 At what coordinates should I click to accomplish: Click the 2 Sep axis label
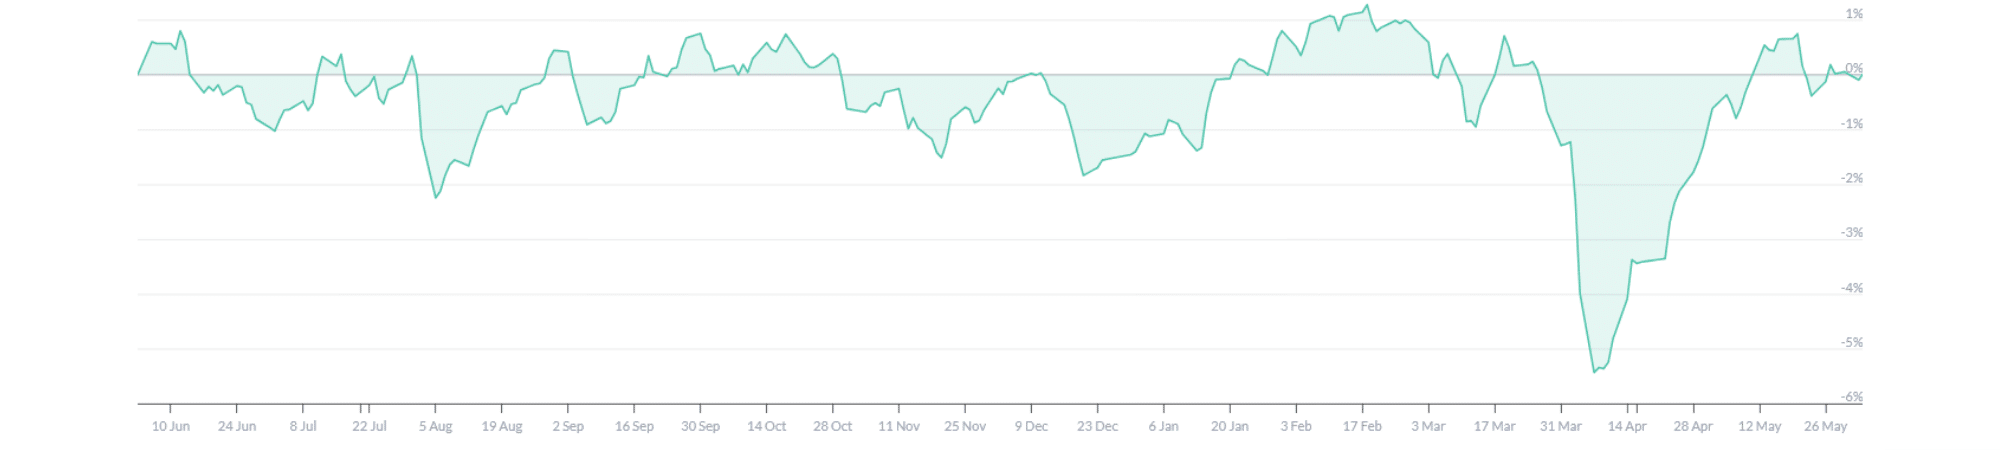[x=568, y=426]
